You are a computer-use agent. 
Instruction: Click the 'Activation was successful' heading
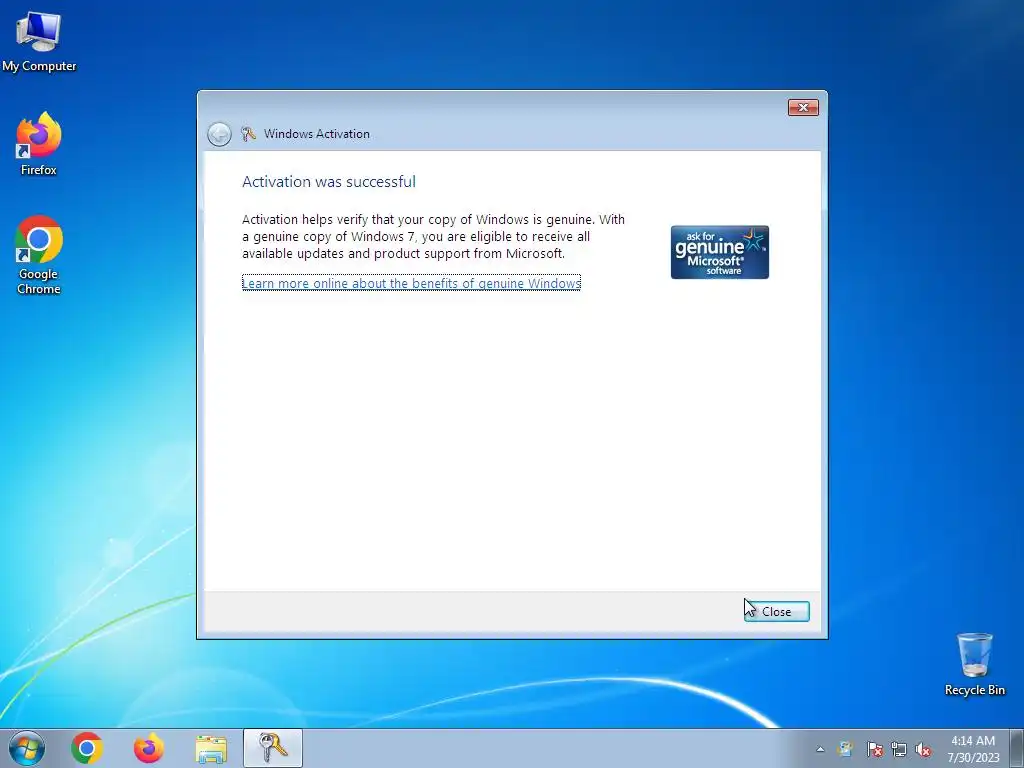(328, 182)
